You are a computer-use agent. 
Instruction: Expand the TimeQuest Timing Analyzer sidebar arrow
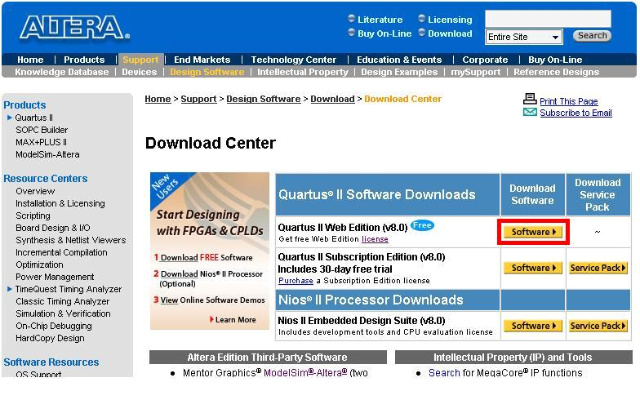coord(9,289)
